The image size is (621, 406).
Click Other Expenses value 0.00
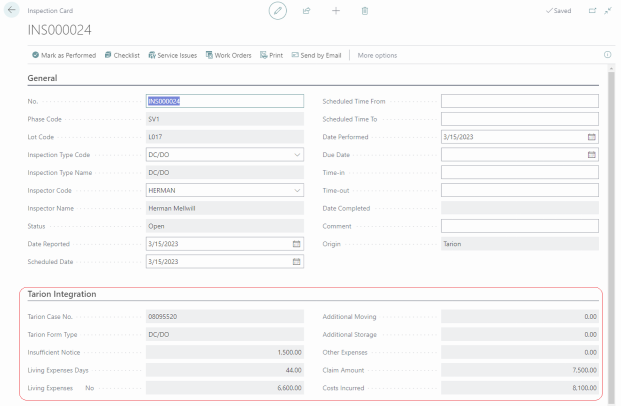[x=520, y=352]
